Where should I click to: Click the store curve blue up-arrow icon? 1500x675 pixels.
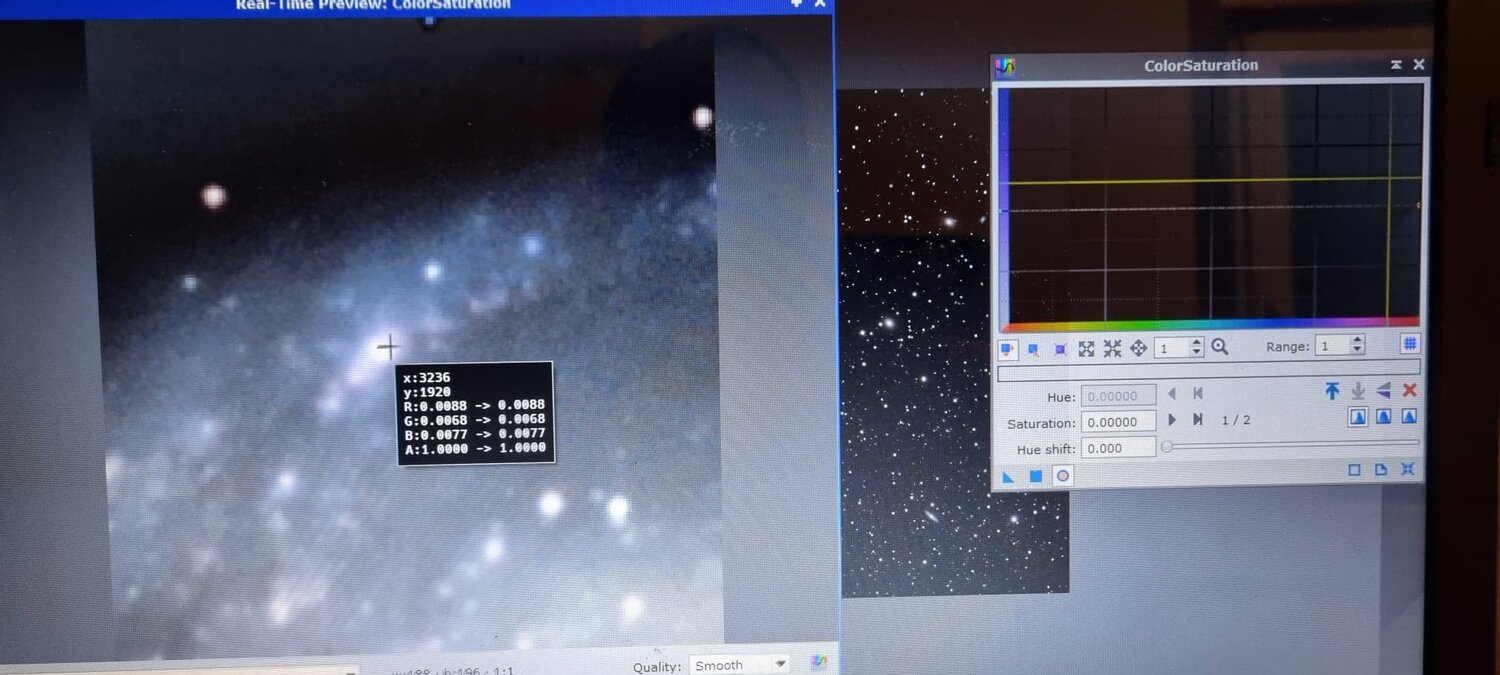pyautogui.click(x=1332, y=391)
